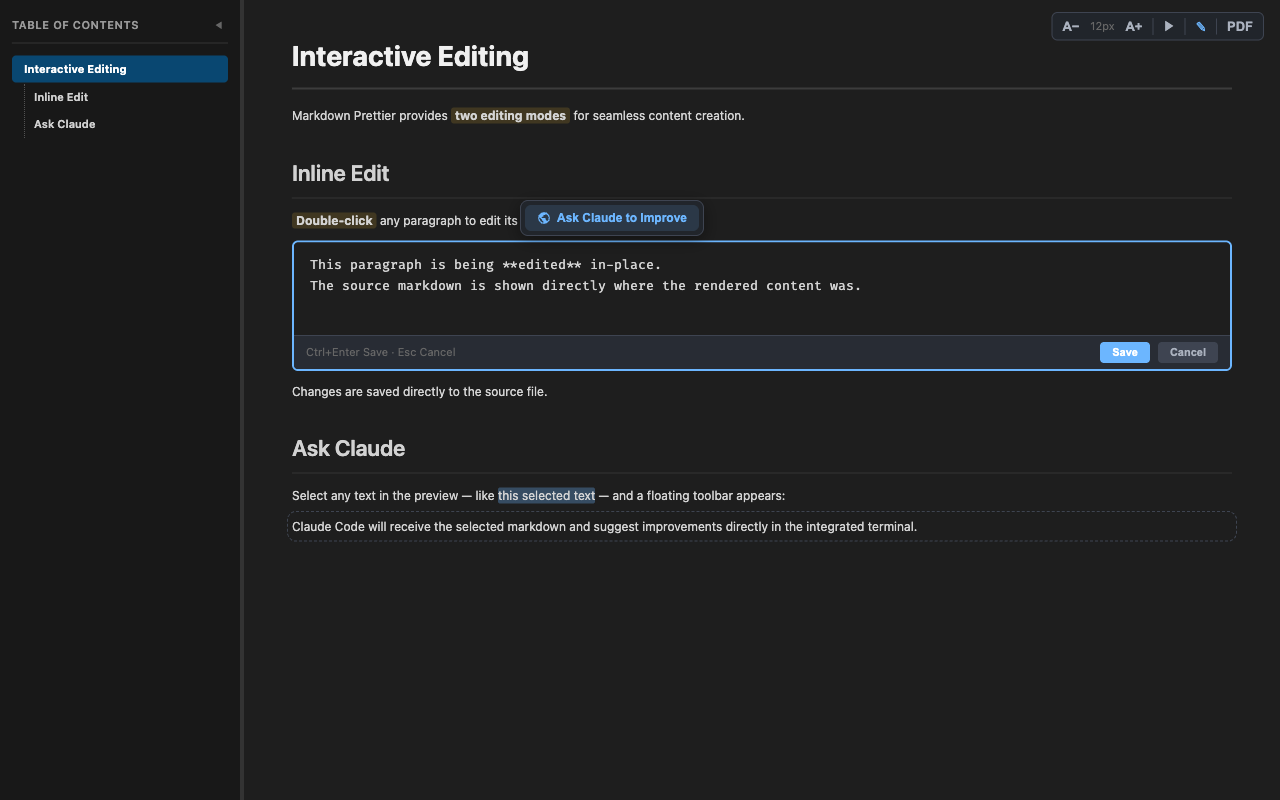This screenshot has height=800, width=1280.
Task: Open the Inline Edit section from sidebar
Action: point(61,97)
